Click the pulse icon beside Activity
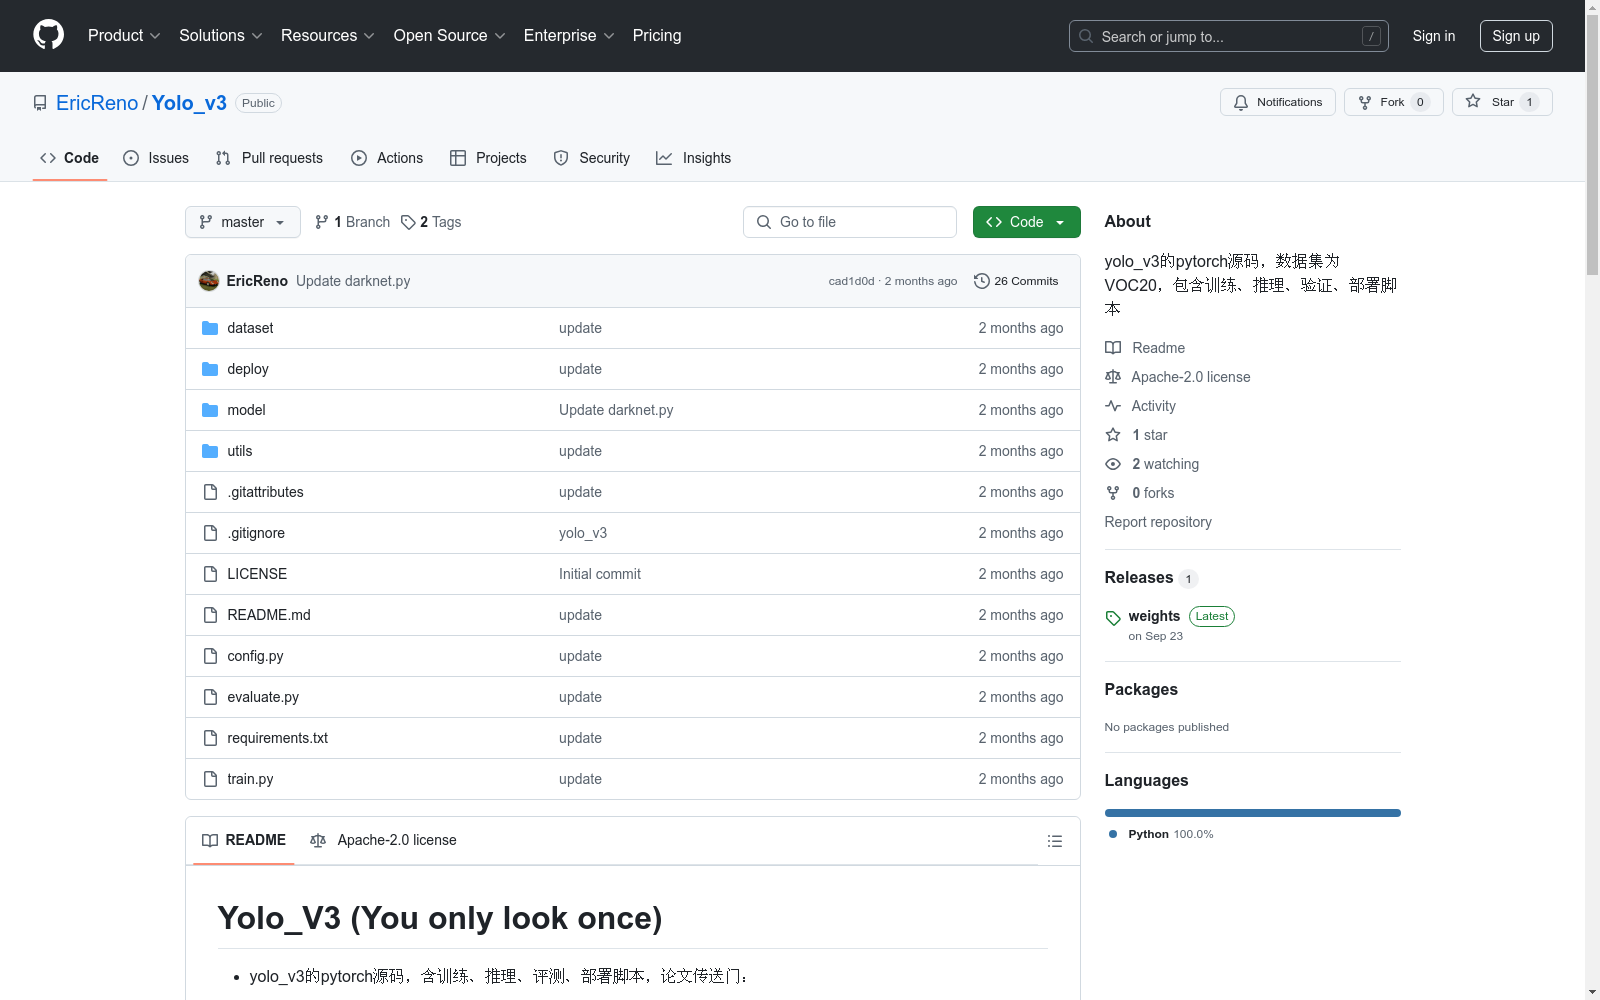 click(x=1113, y=406)
